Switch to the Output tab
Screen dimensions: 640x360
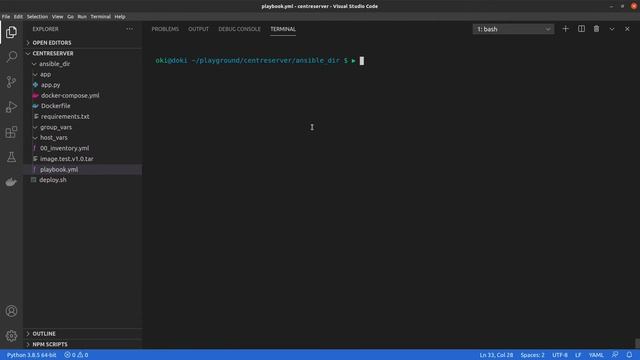click(x=198, y=29)
